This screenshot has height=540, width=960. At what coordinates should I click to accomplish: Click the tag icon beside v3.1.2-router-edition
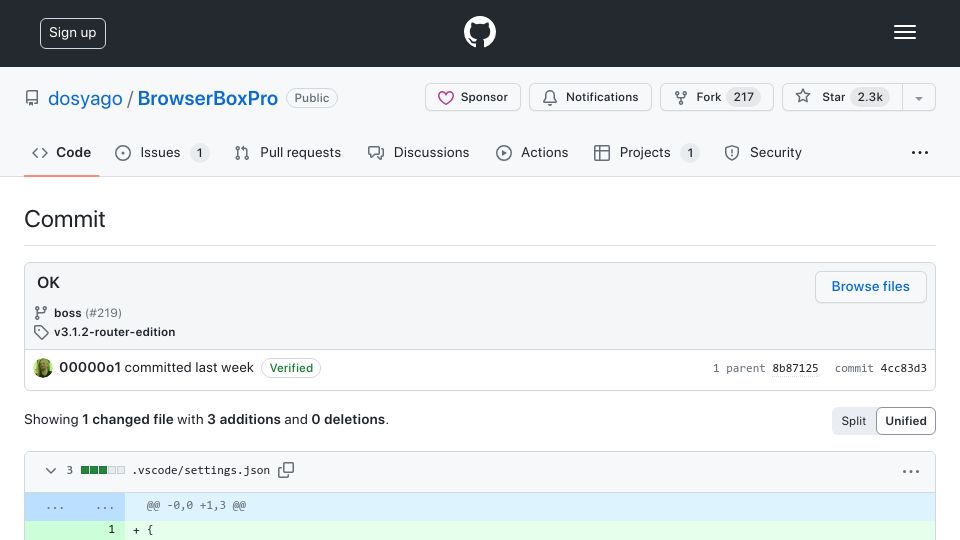(41, 332)
